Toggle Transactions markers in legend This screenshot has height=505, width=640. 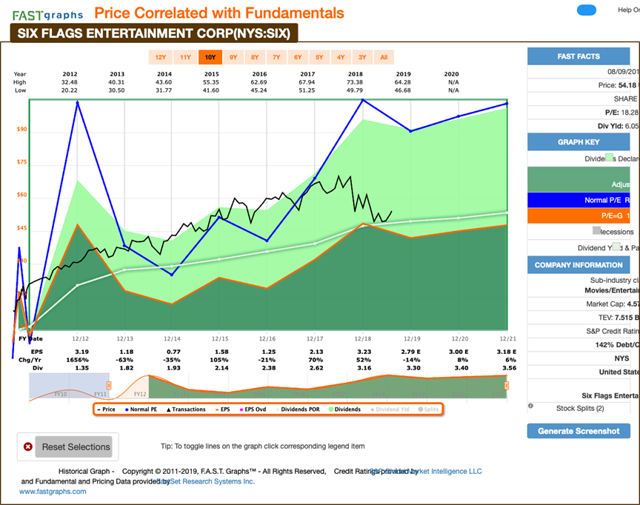tap(186, 409)
